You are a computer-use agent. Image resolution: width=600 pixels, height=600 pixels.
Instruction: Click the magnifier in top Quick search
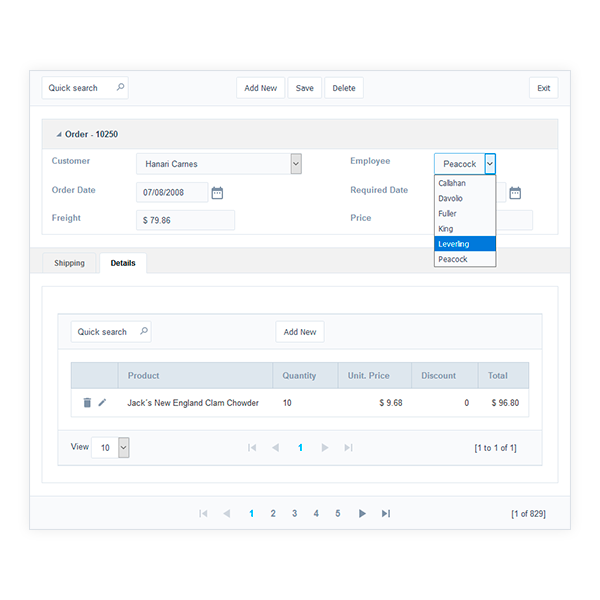121,88
